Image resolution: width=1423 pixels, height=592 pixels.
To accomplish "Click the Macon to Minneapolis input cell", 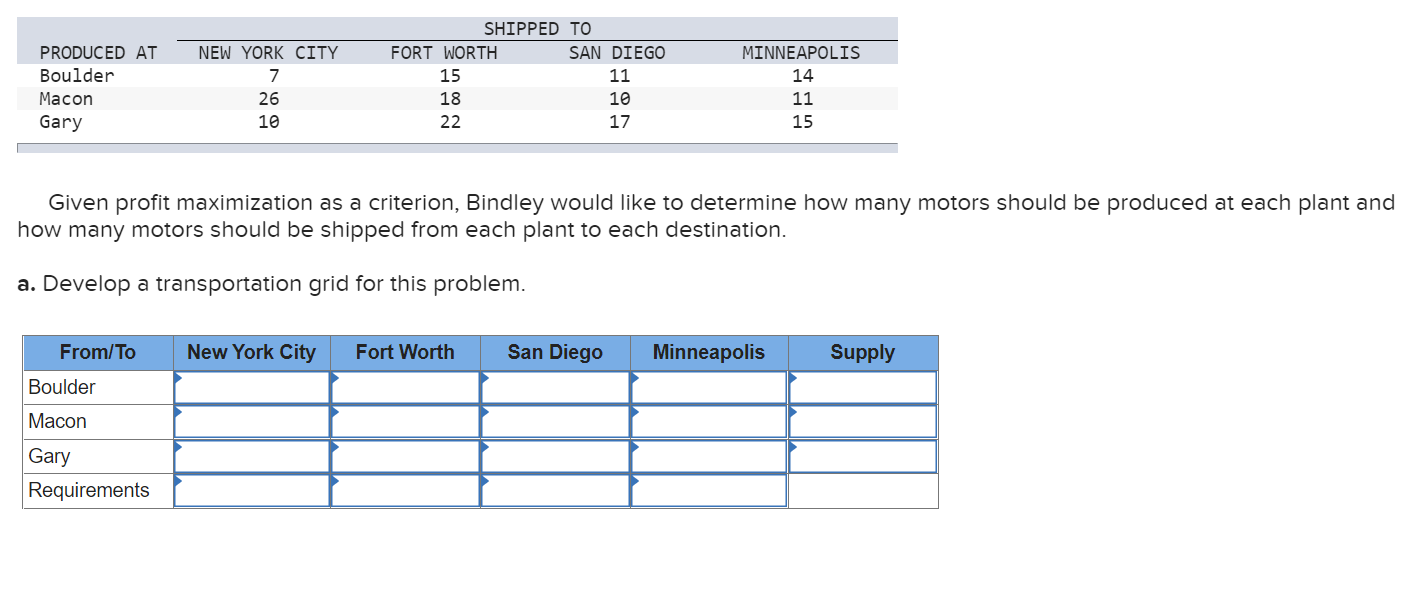I will point(708,421).
